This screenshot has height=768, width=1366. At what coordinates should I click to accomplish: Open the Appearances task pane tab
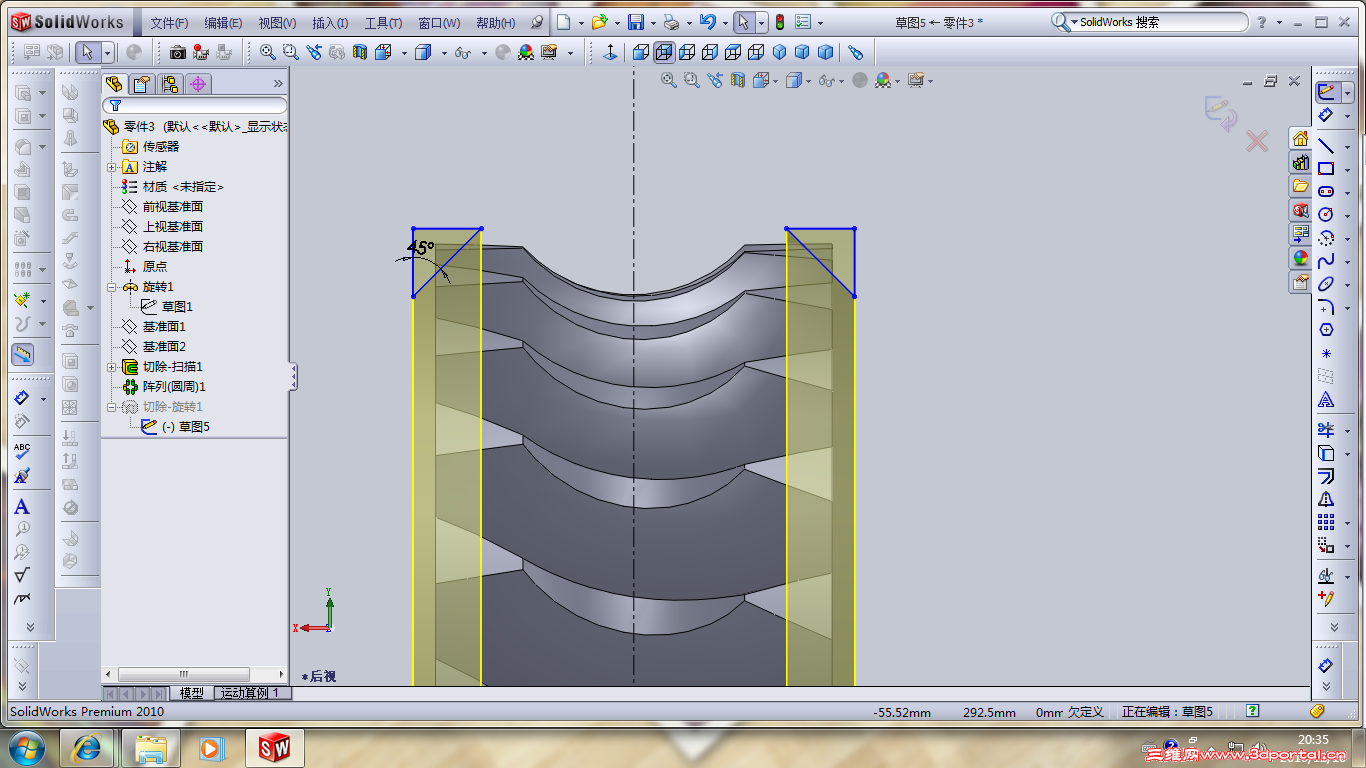click(1300, 258)
